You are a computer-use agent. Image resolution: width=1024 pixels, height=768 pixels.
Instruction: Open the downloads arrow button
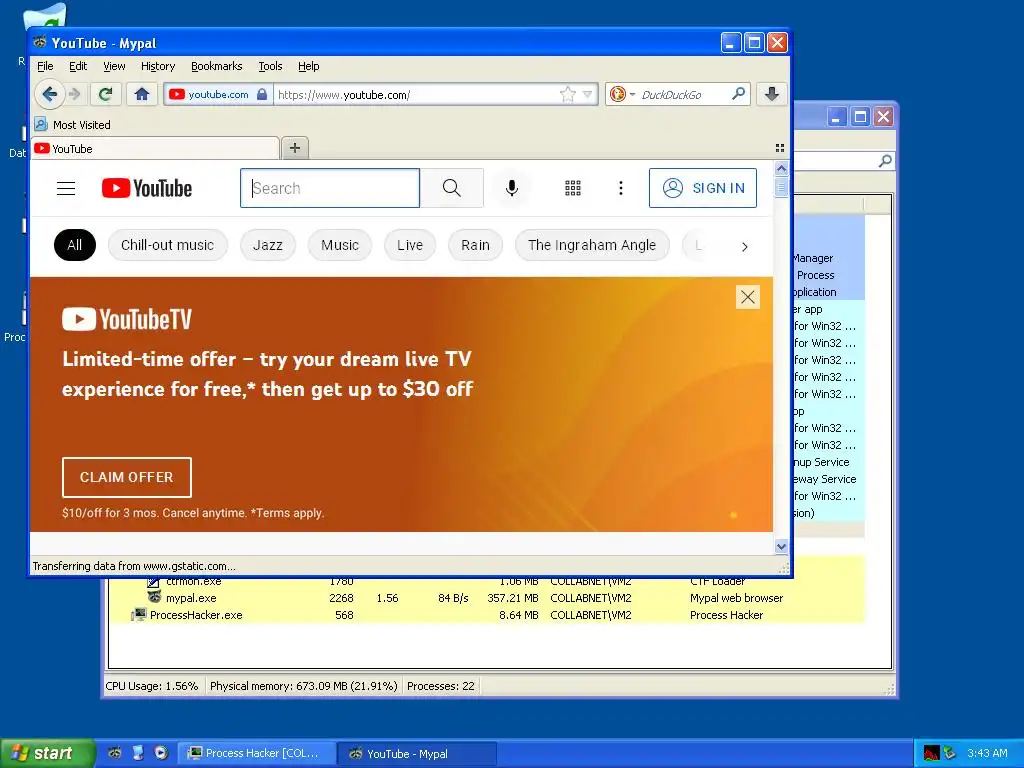771,94
